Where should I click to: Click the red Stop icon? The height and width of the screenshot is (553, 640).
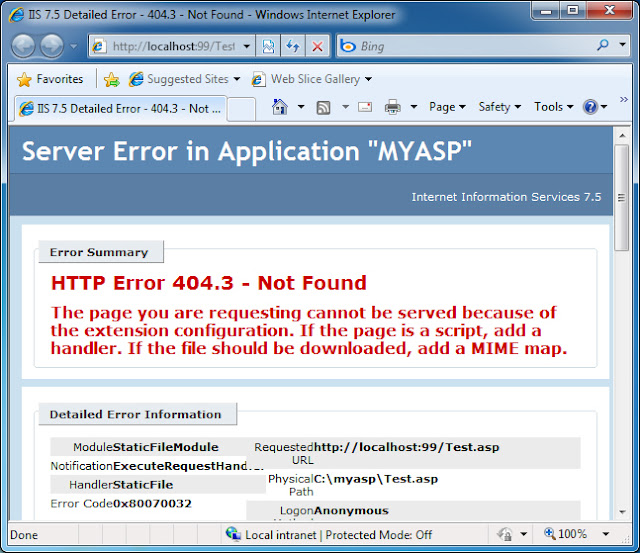[317, 46]
